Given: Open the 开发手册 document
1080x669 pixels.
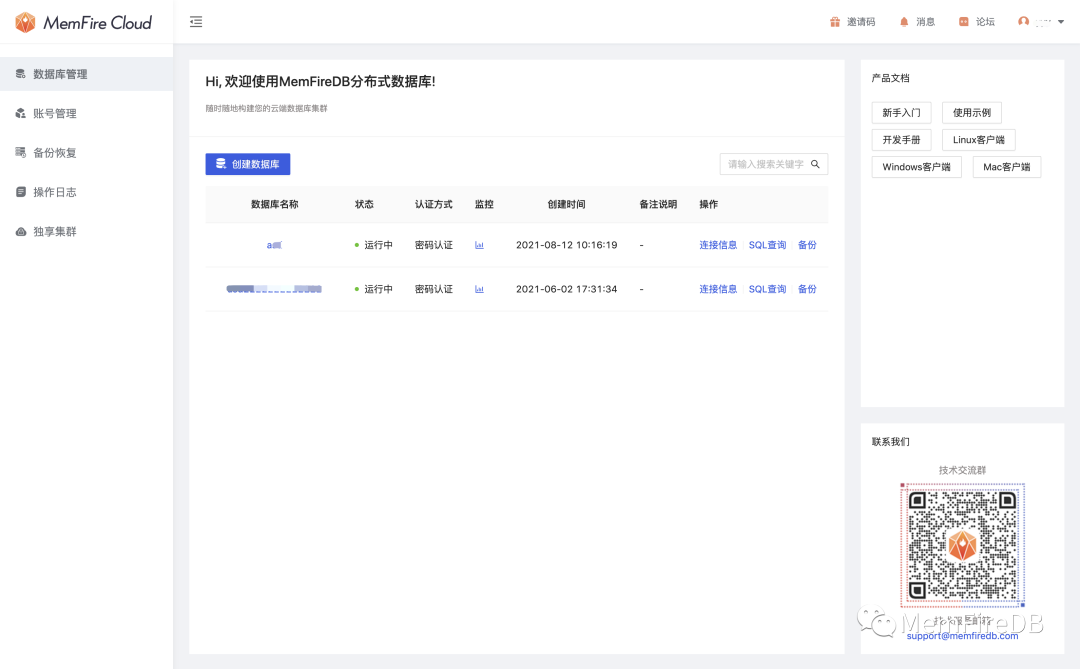Looking at the screenshot, I should (902, 140).
